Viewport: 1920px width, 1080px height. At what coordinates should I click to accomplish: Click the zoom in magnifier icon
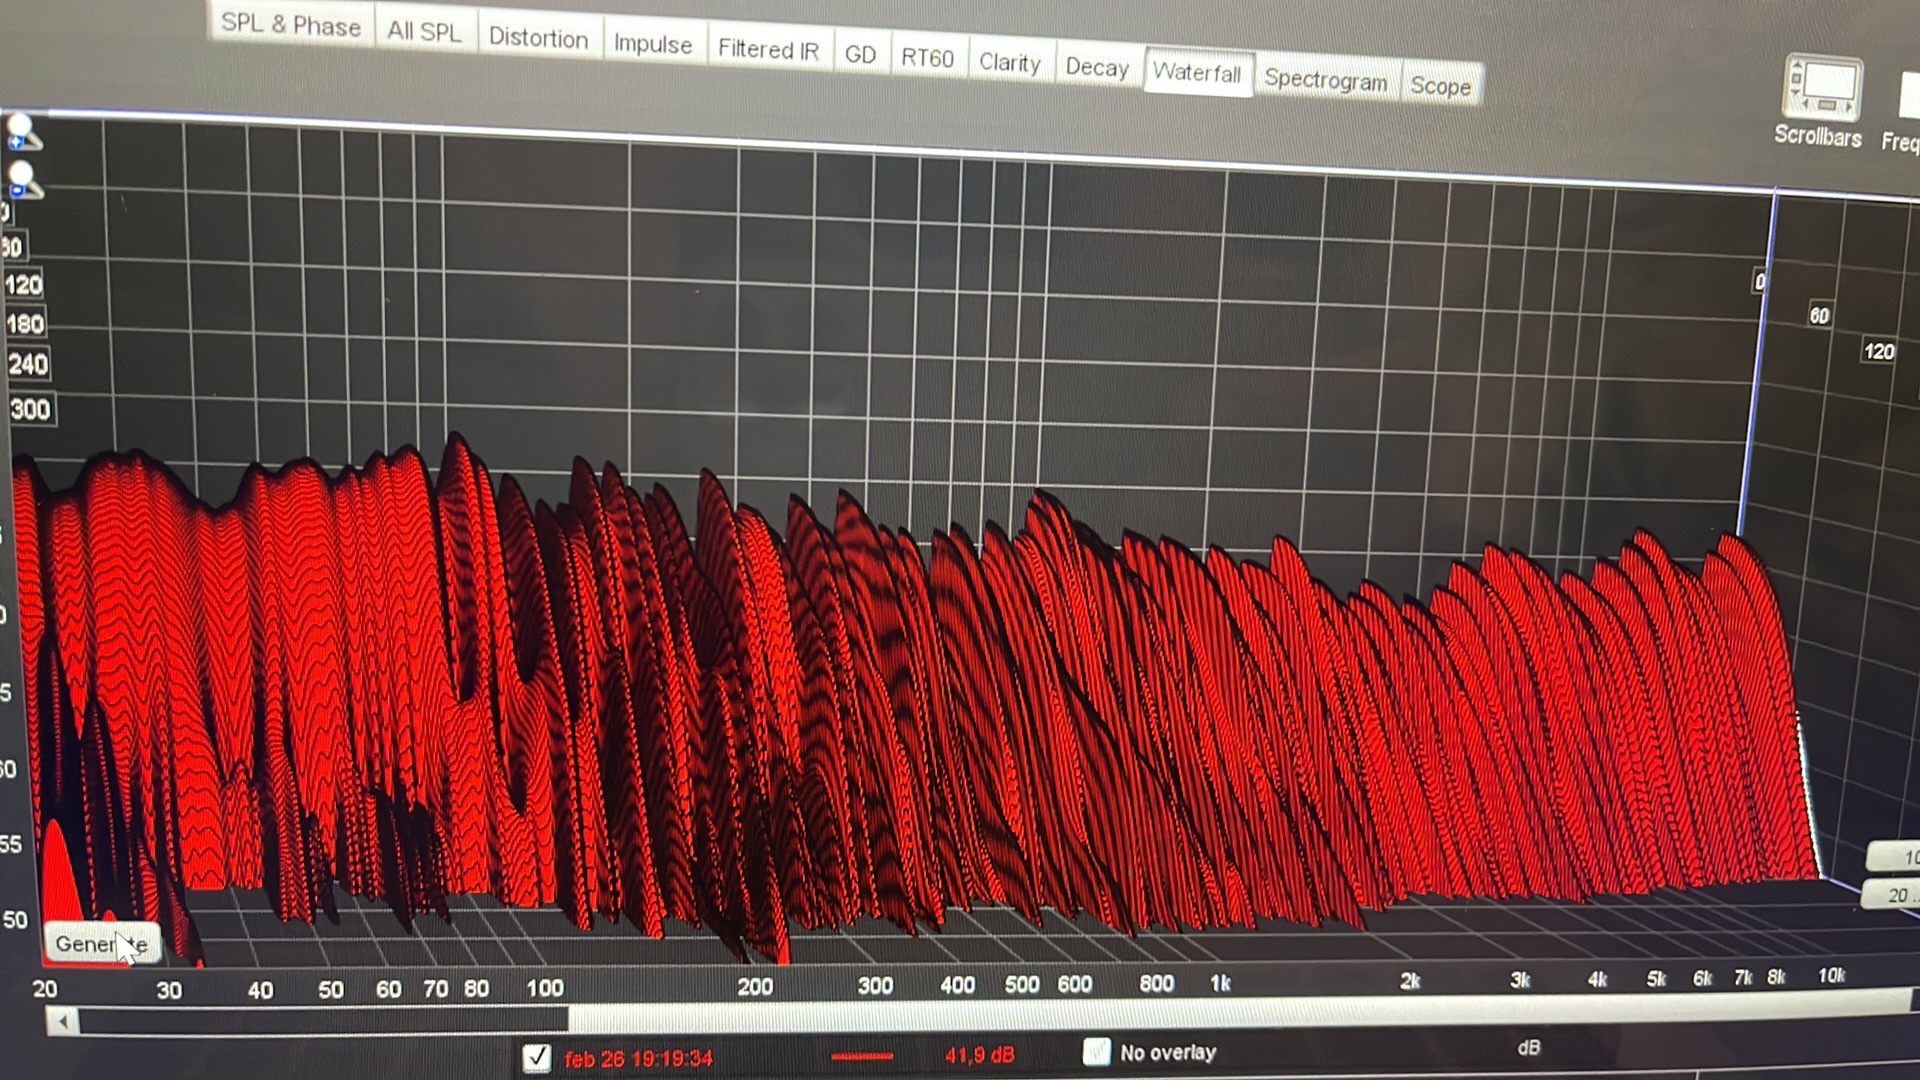point(23,132)
